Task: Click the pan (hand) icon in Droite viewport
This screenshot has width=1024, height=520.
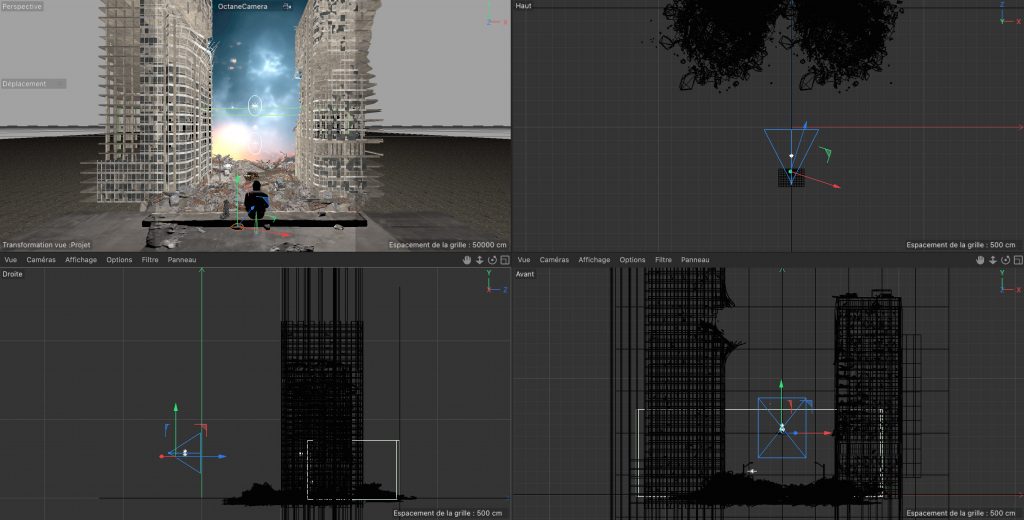Action: (x=468, y=260)
